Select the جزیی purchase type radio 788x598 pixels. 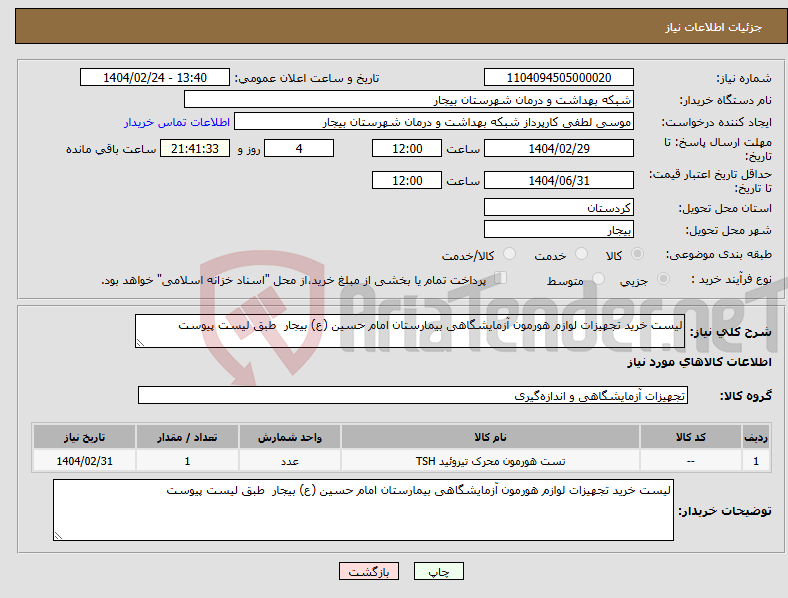(x=663, y=278)
